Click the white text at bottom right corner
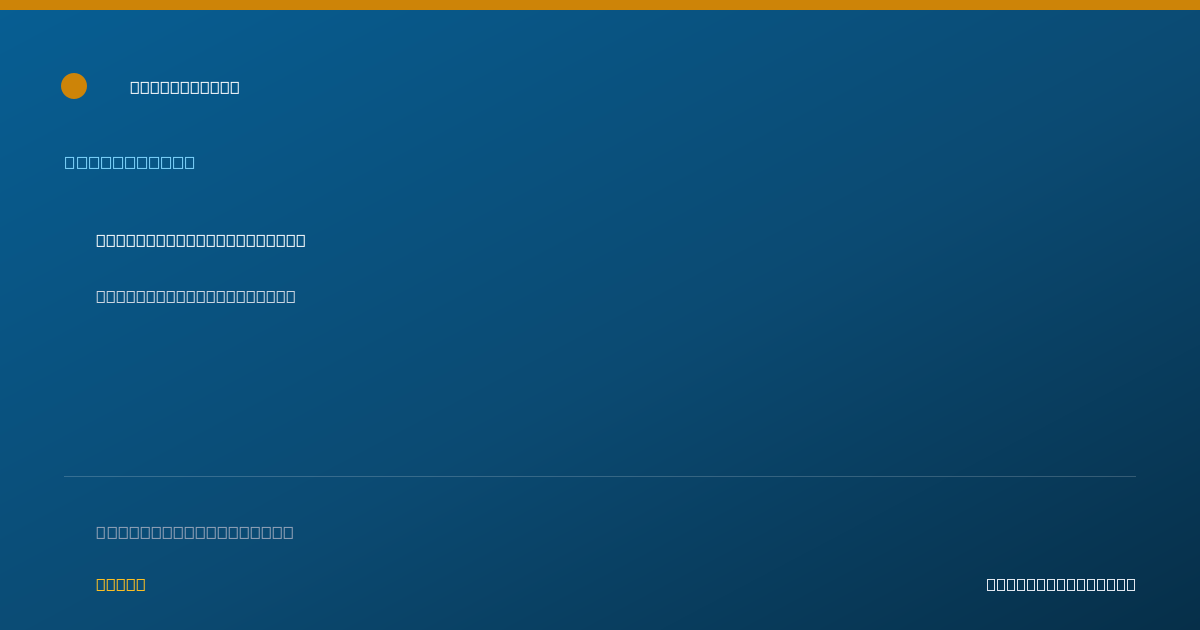Image resolution: width=1200 pixels, height=630 pixels. 1061,584
